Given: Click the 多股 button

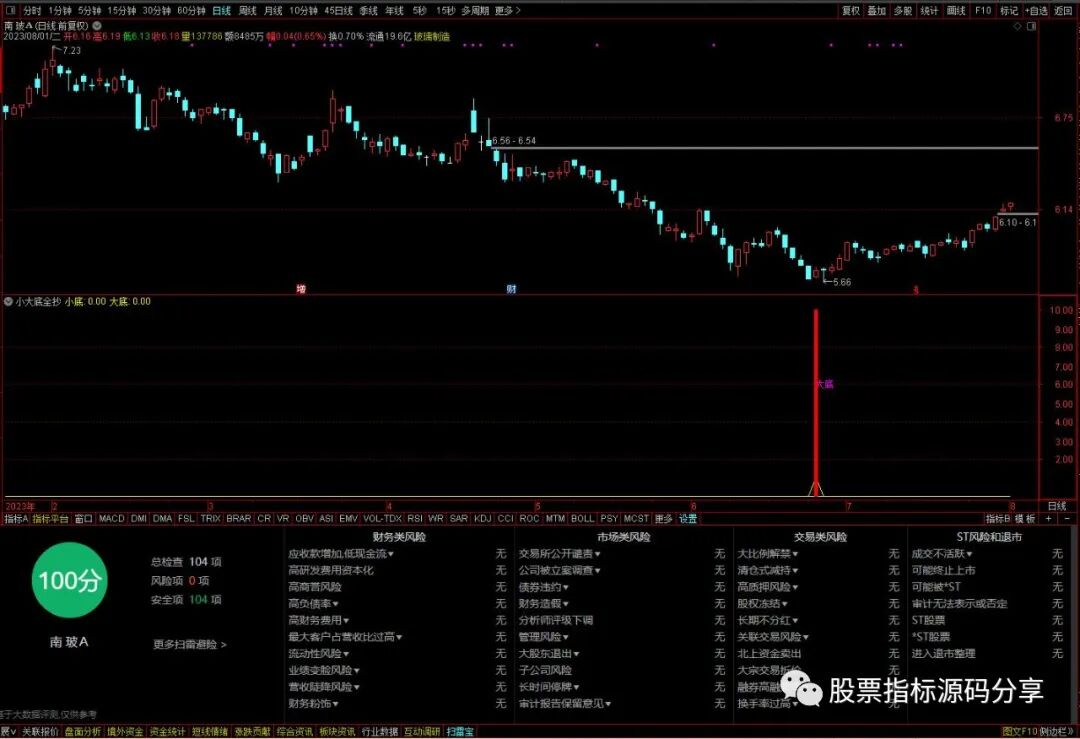Looking at the screenshot, I should tap(903, 10).
